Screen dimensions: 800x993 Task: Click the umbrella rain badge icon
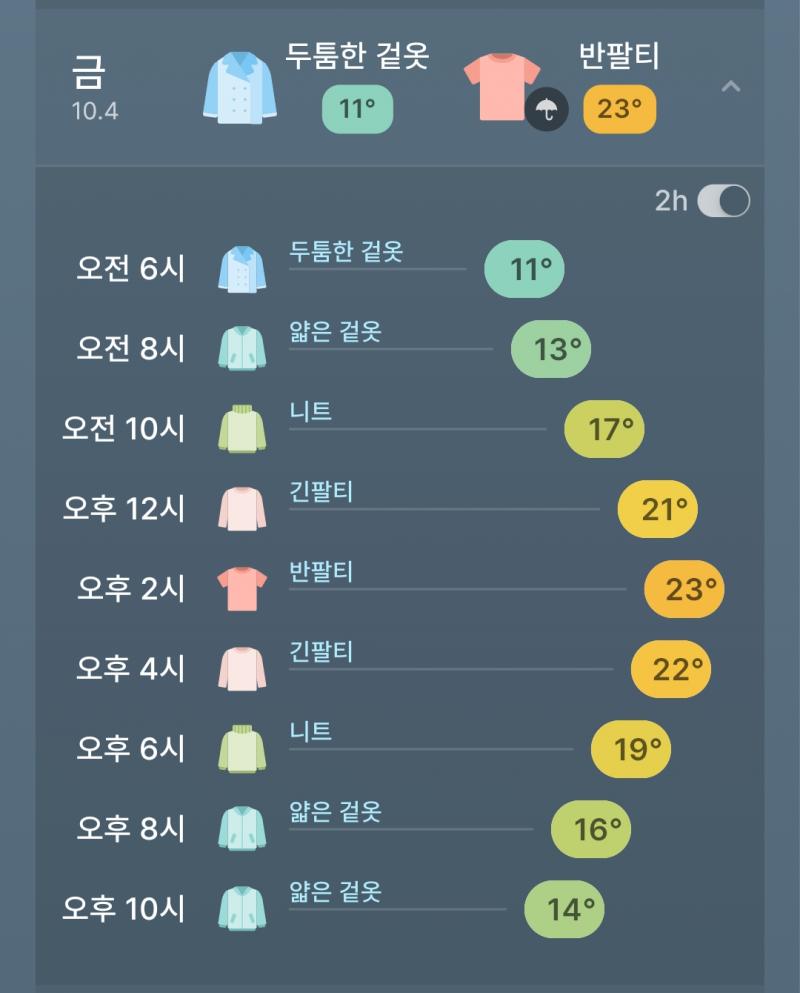point(547,109)
